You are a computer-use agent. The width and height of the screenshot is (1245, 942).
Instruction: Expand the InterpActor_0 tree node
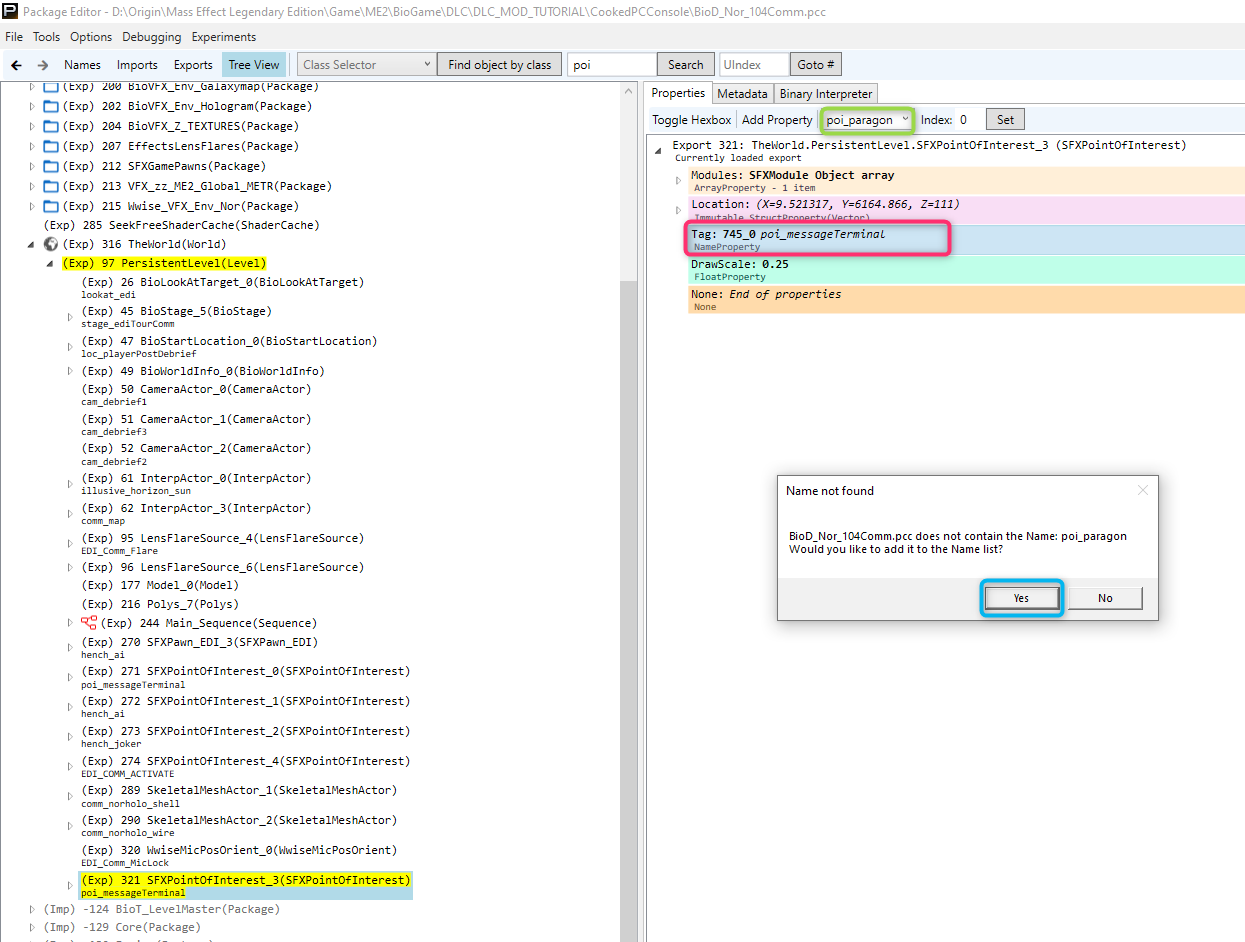tap(70, 483)
